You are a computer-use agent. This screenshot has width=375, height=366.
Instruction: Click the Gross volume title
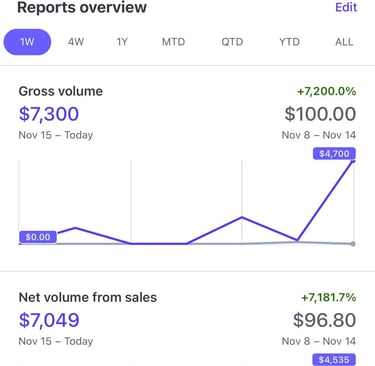point(61,91)
